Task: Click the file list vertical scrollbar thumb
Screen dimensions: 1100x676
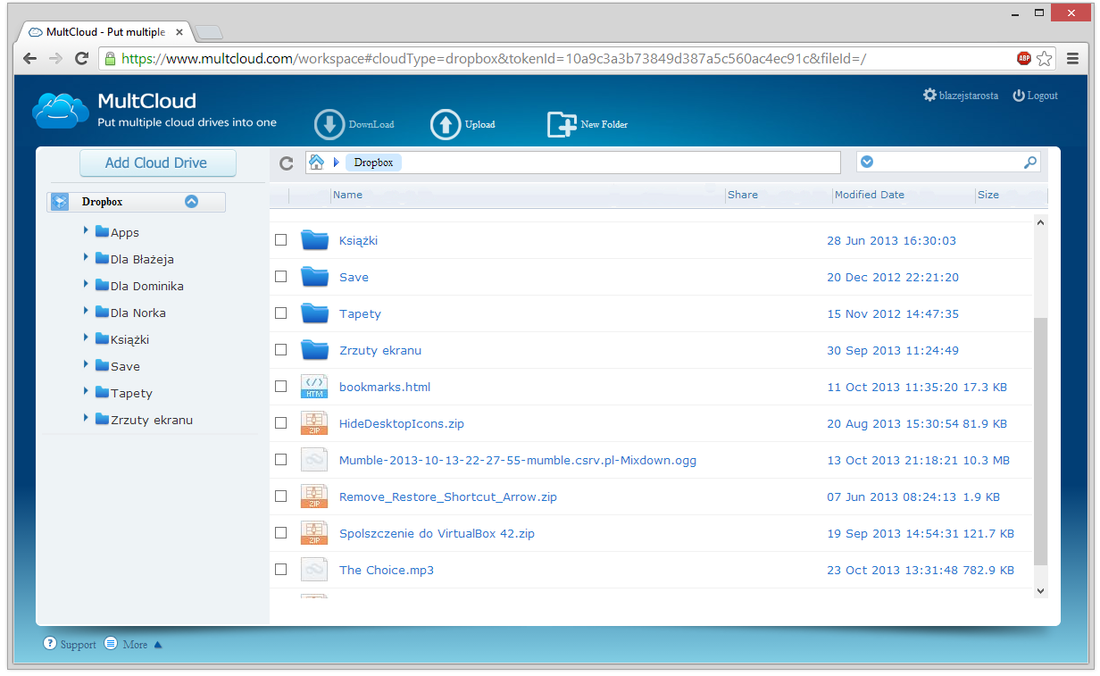Action: click(1040, 440)
